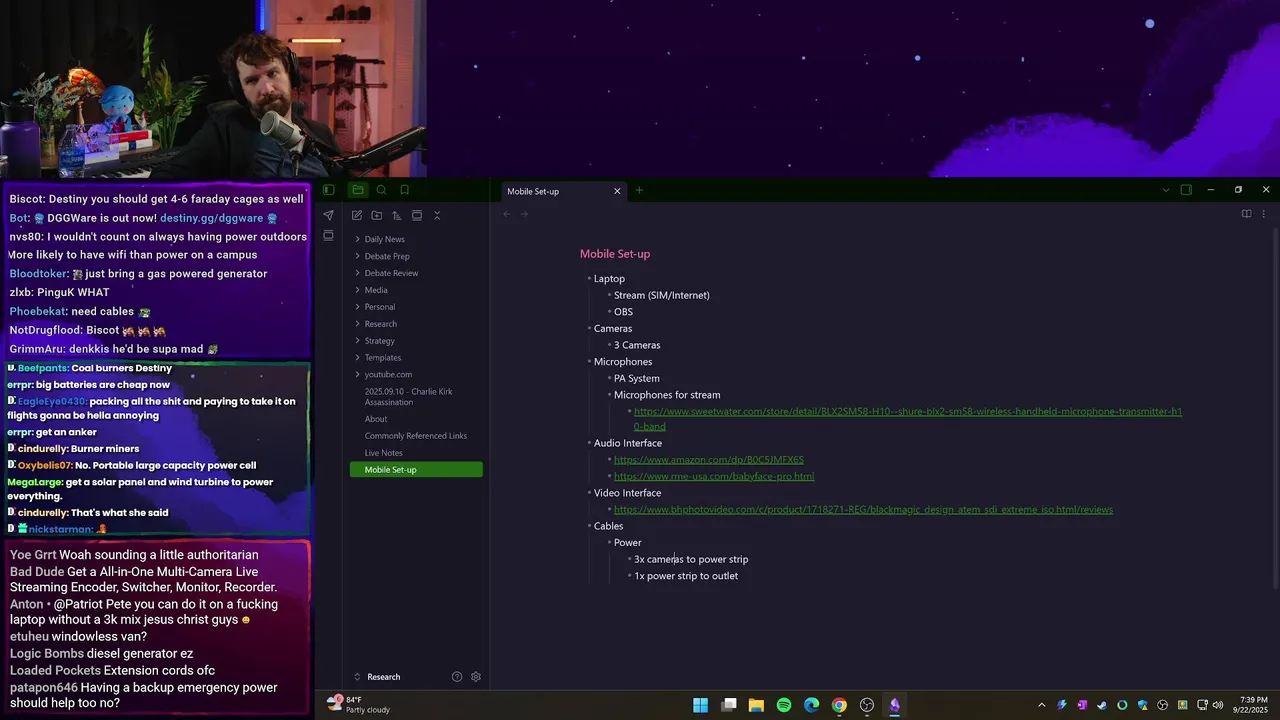This screenshot has height=720, width=1280.
Task: Open OBS Studio from taskbar
Action: tap(867, 705)
